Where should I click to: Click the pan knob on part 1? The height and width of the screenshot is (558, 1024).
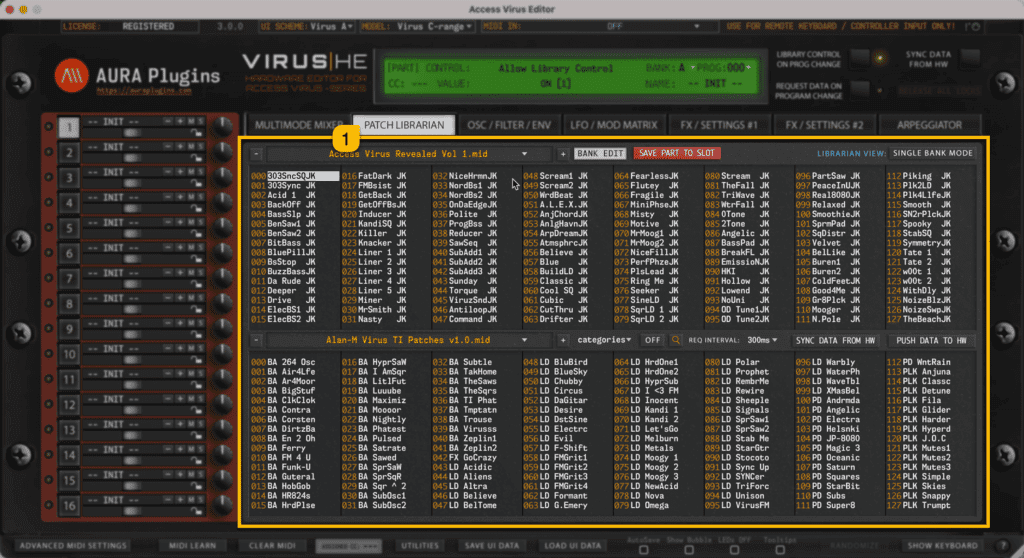coord(223,126)
